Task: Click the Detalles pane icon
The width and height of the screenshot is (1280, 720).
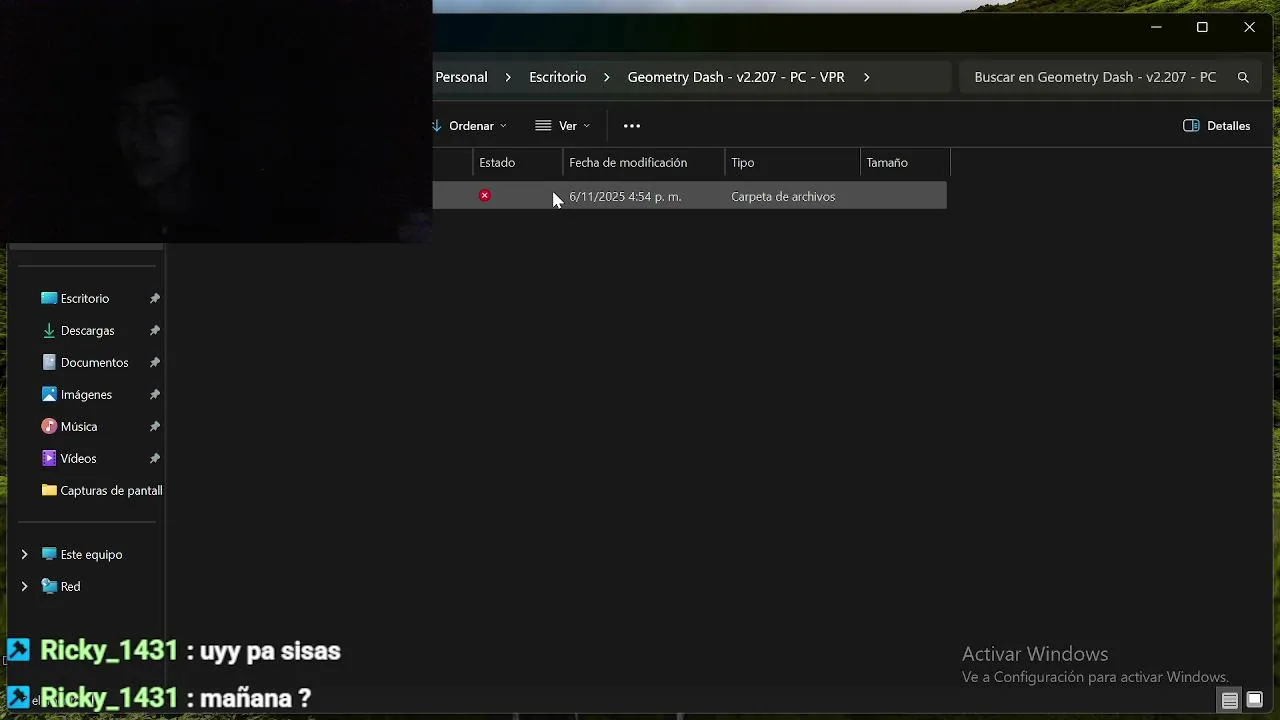Action: (1191, 126)
